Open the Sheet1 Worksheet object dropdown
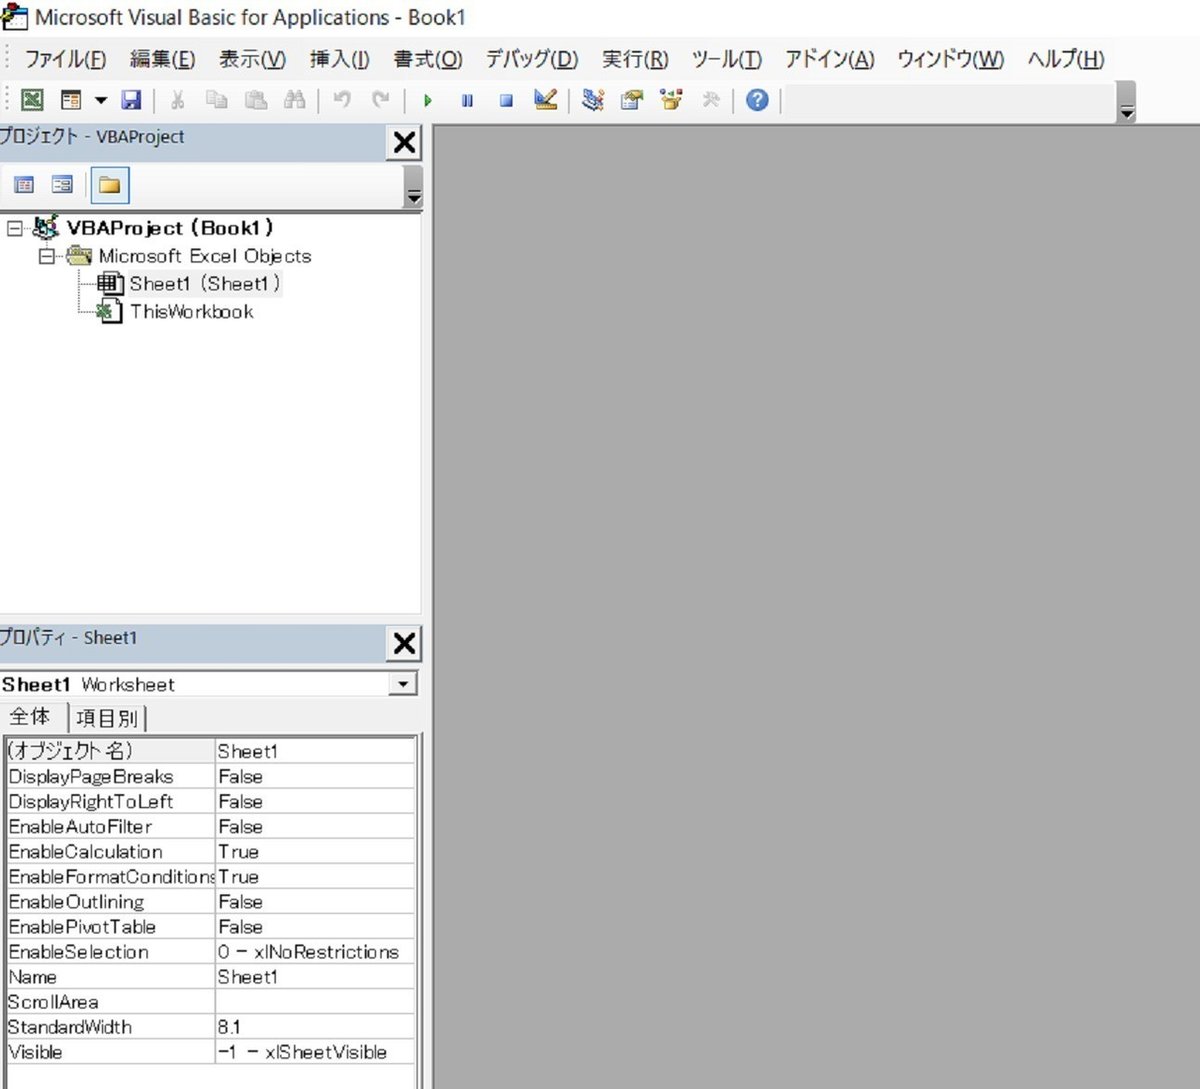 click(403, 684)
